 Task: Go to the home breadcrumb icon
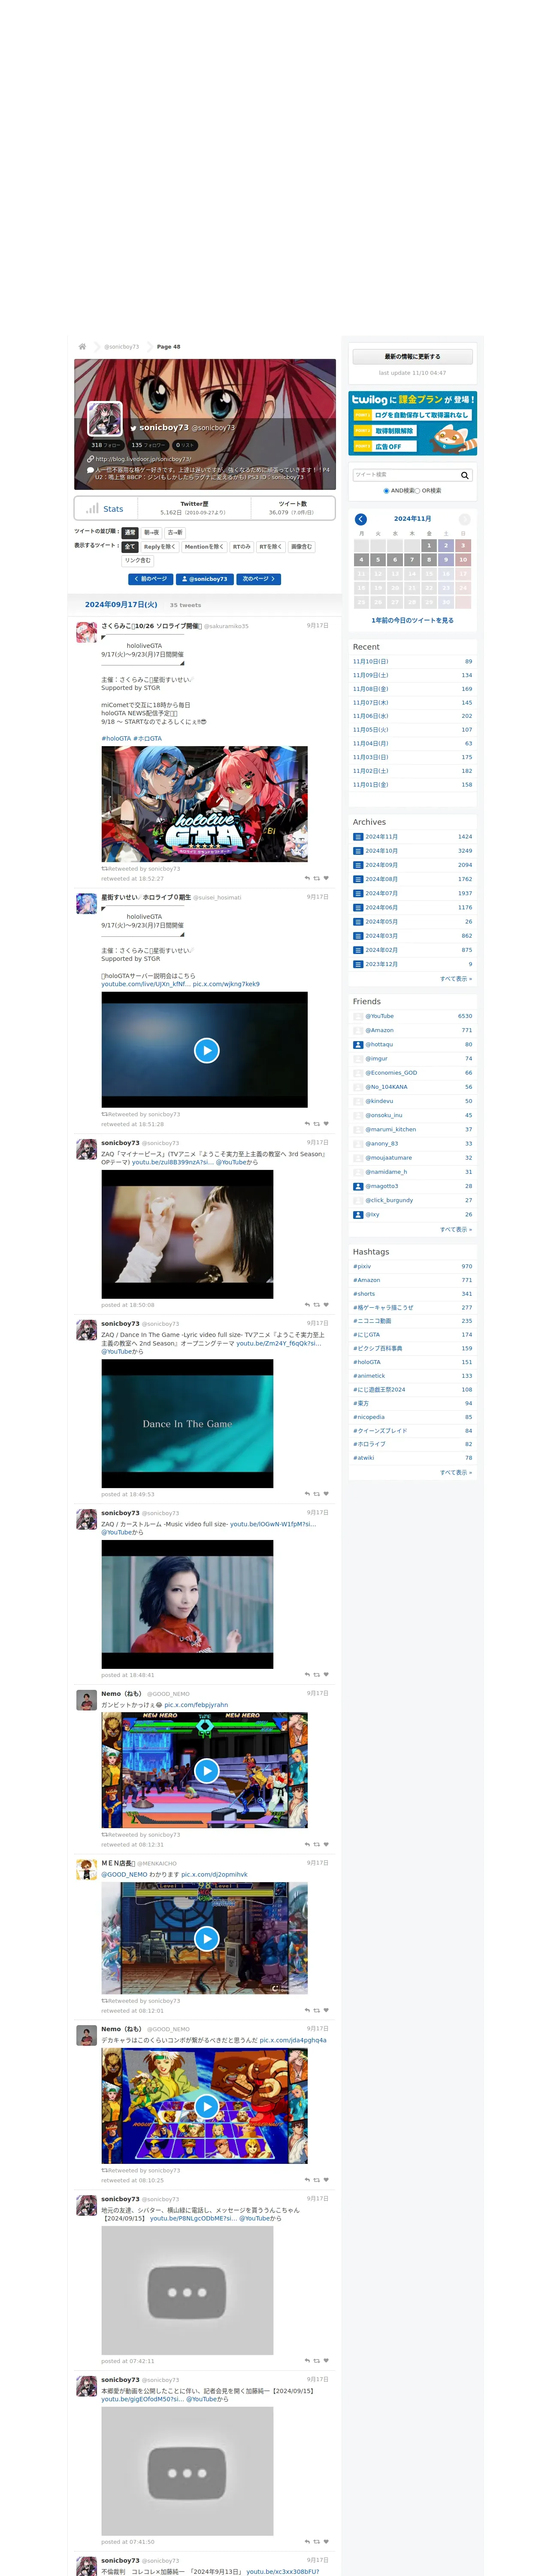click(x=82, y=347)
